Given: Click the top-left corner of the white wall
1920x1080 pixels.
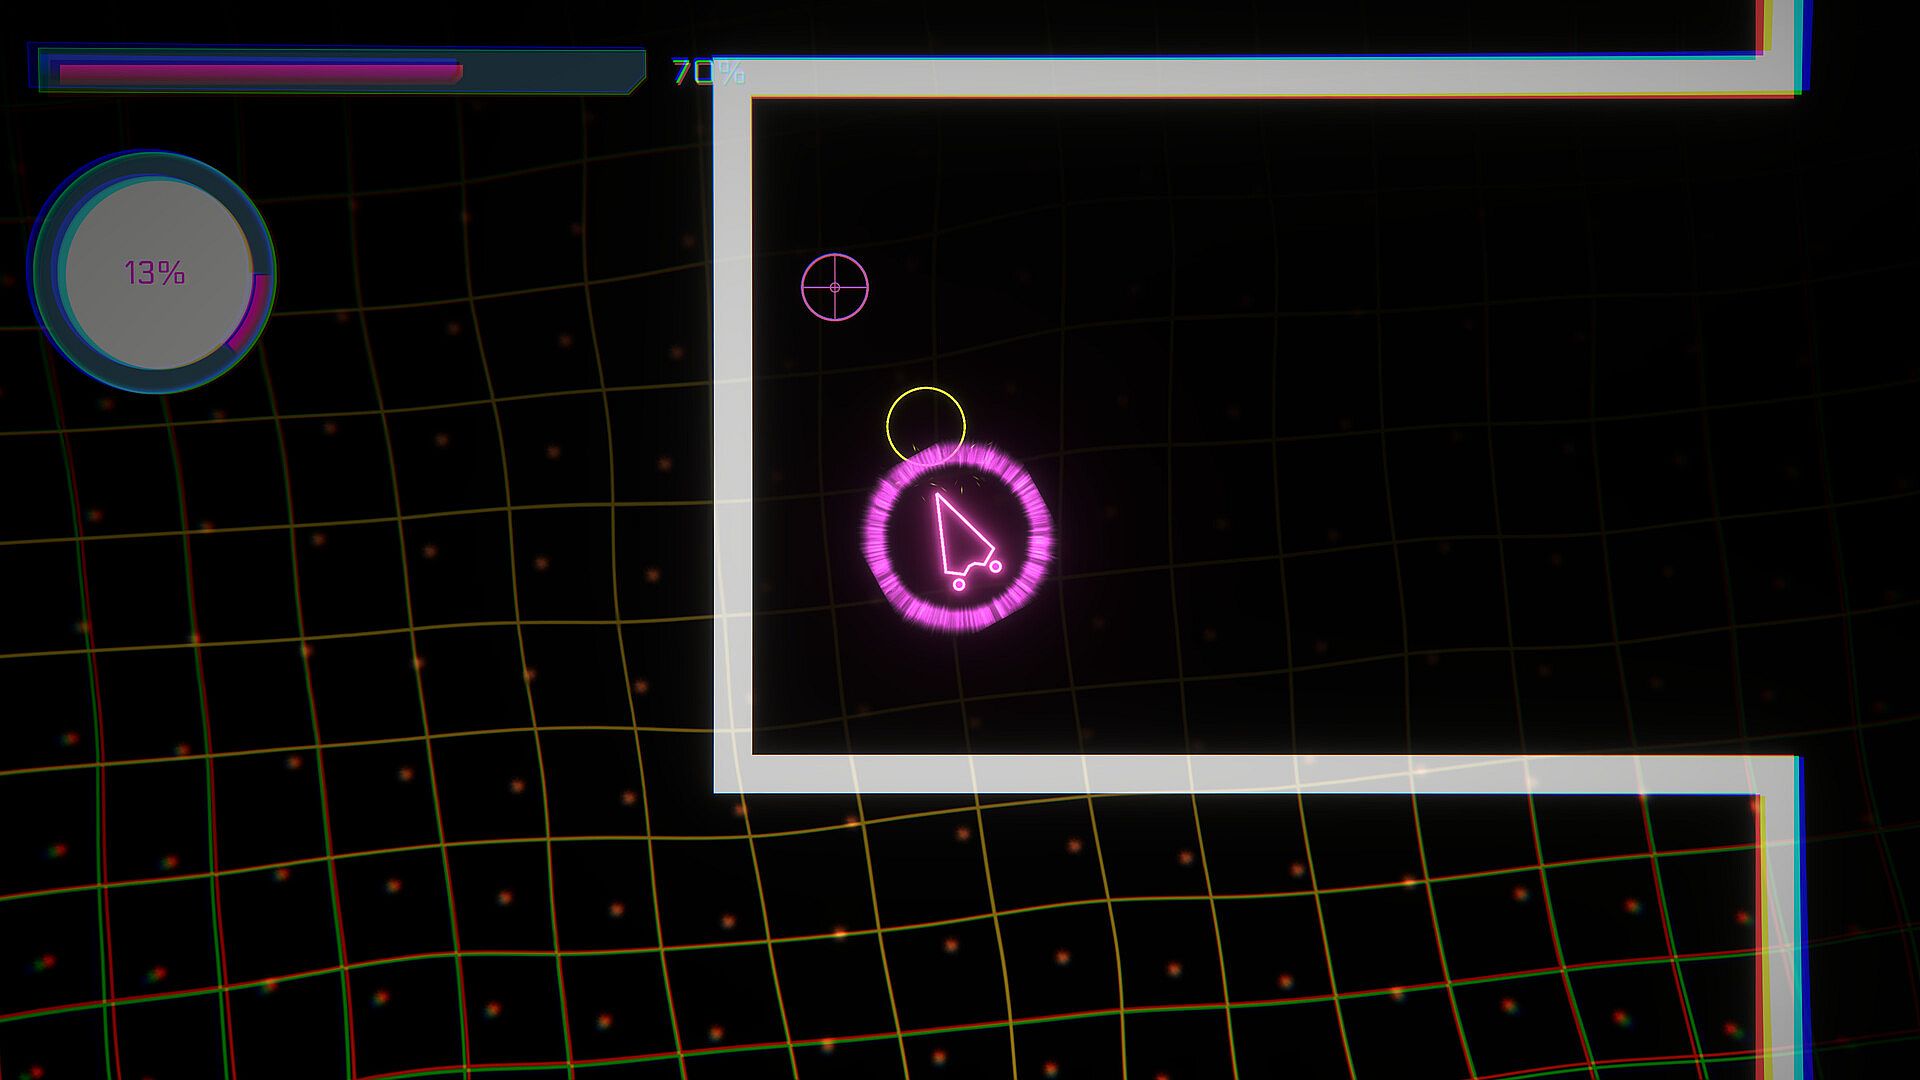Looking at the screenshot, I should 732,77.
